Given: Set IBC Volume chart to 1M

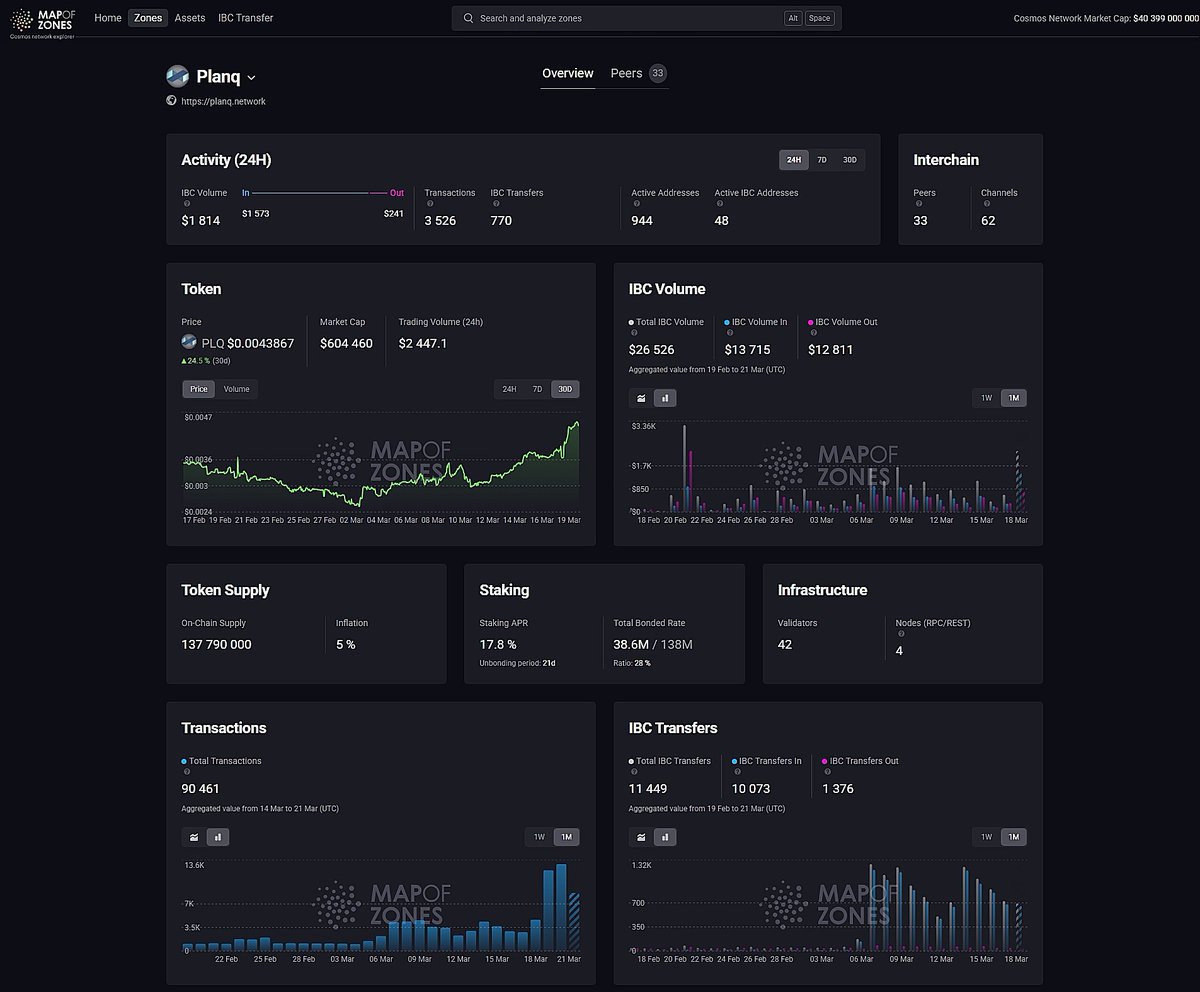Looking at the screenshot, I should 1013,398.
